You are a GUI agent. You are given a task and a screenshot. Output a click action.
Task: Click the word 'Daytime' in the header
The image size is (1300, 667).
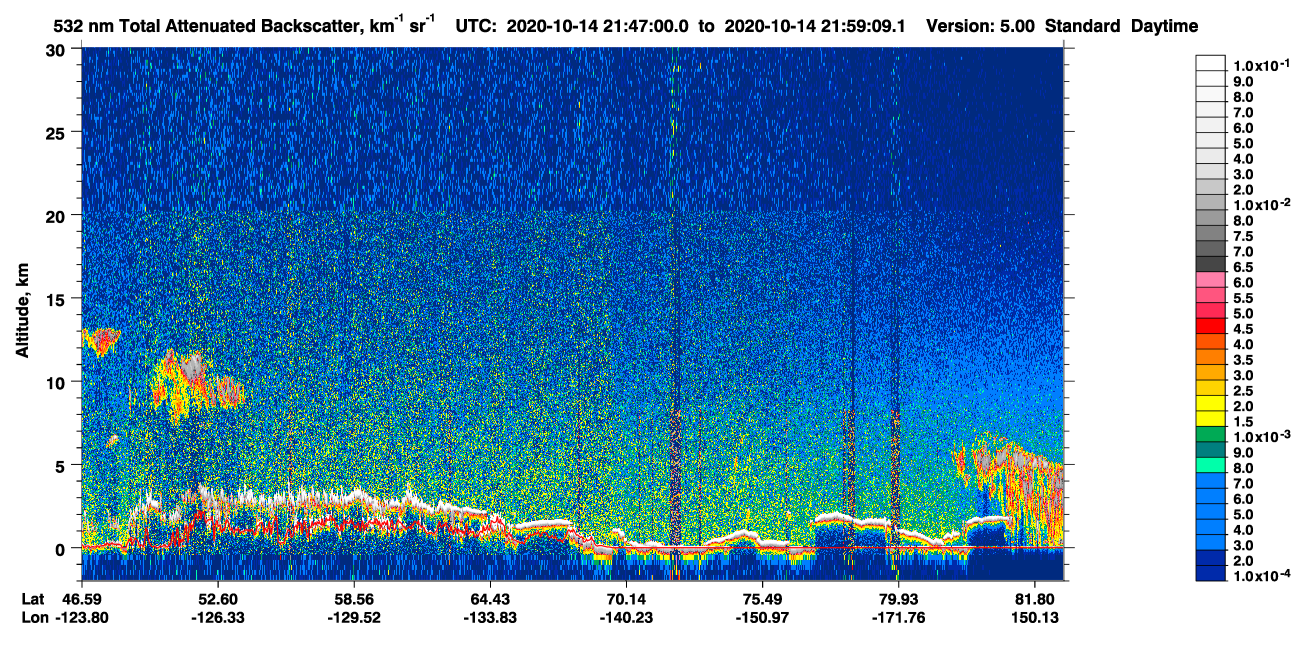pos(1164,27)
